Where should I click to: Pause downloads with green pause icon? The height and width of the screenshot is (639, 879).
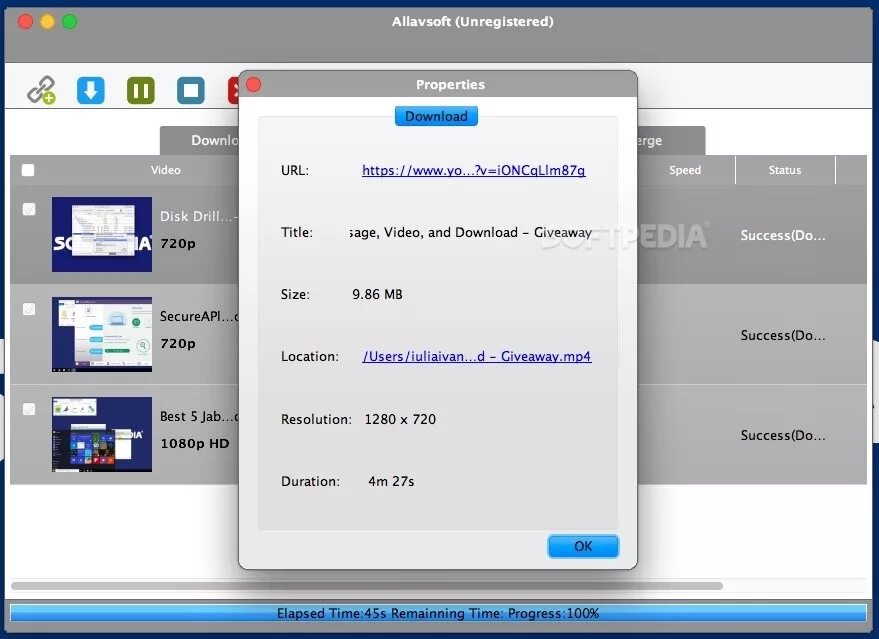click(x=141, y=90)
